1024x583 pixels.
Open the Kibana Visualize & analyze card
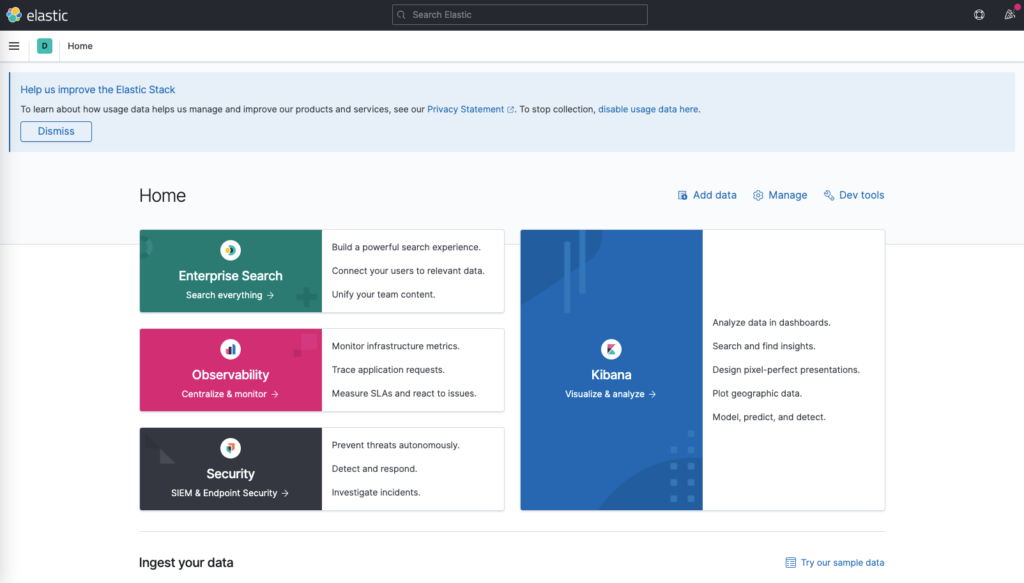(611, 394)
